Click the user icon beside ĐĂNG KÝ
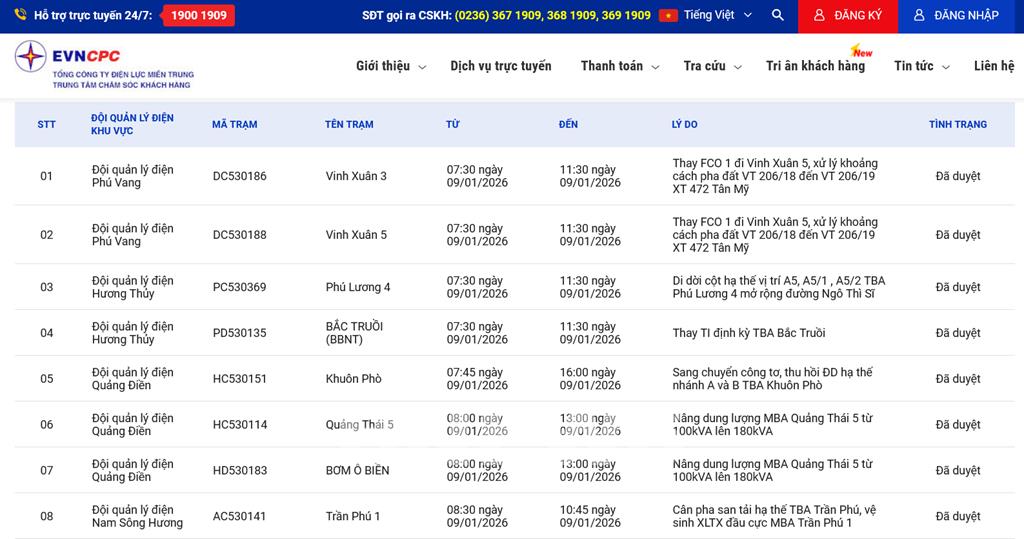 click(x=819, y=16)
